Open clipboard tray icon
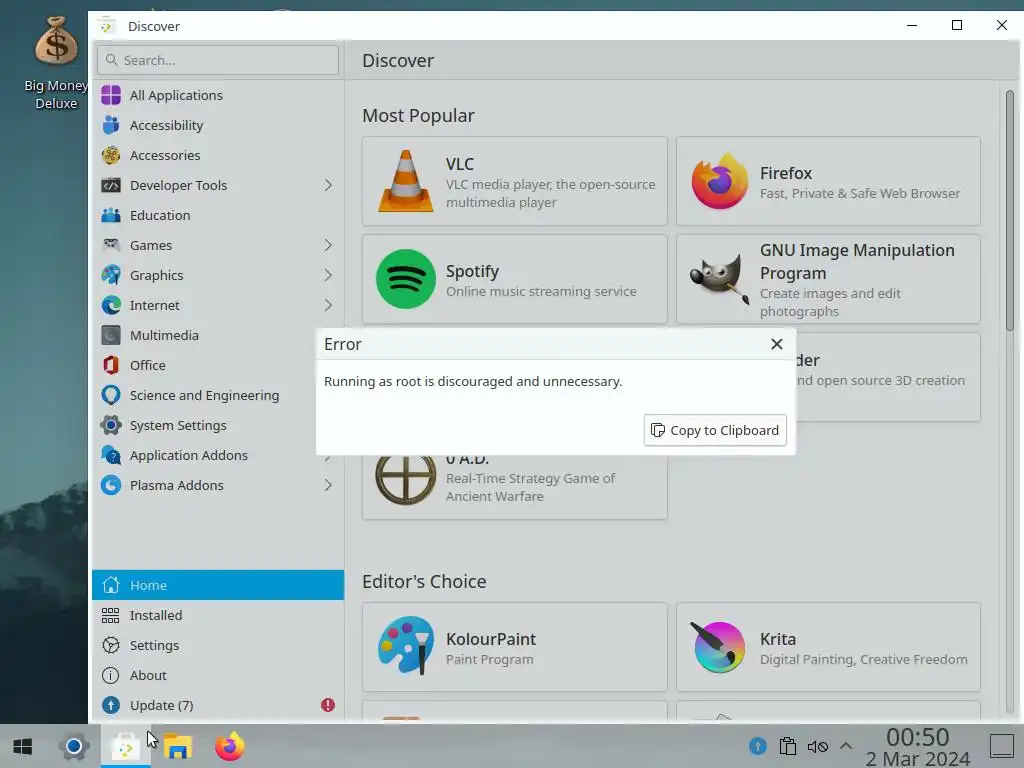1024x768 pixels. [788, 746]
